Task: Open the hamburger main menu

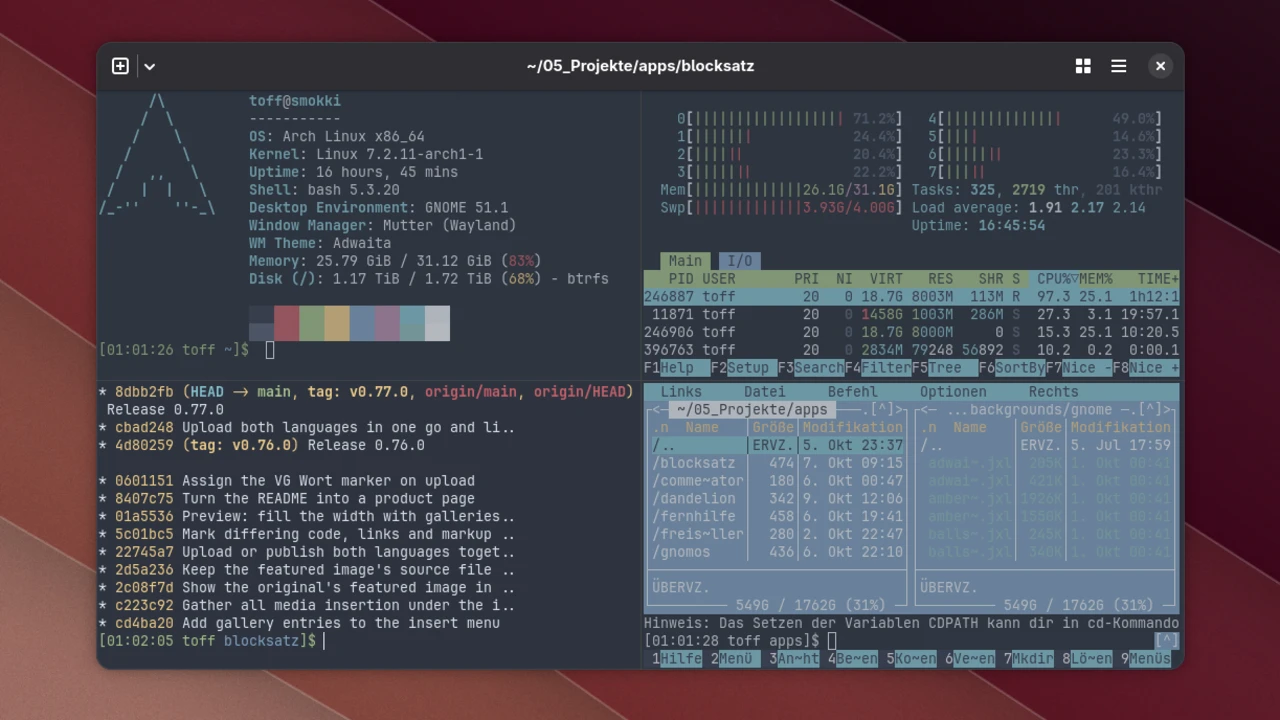Action: tap(1119, 66)
